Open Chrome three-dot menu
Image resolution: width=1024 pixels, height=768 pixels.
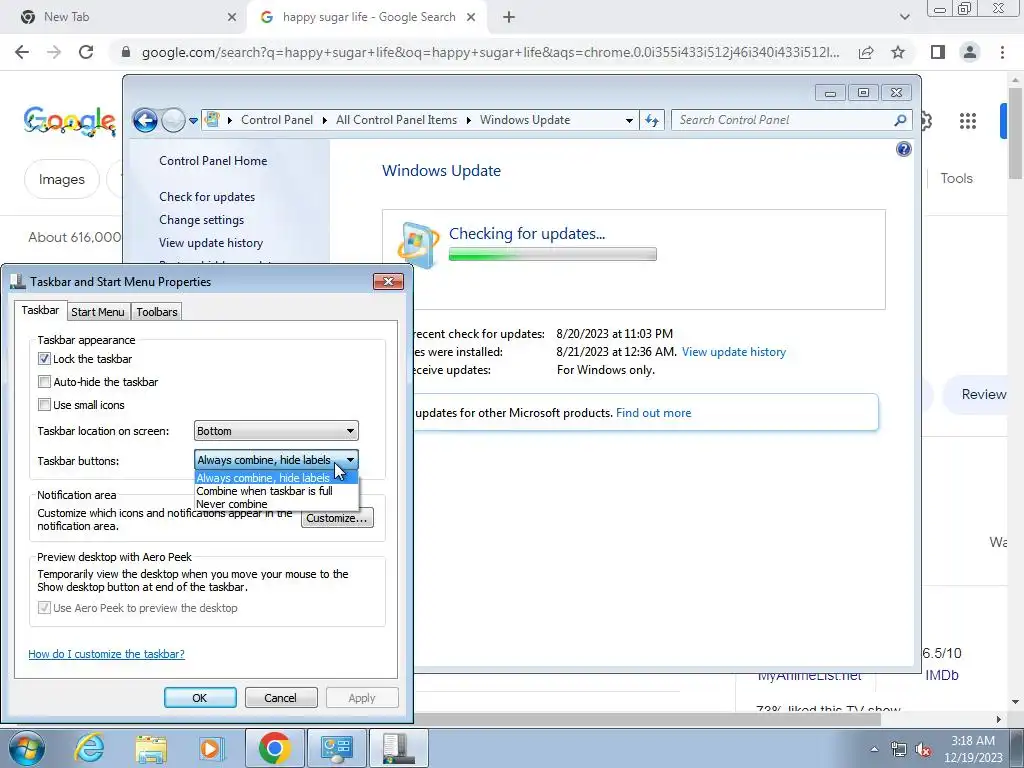click(1002, 52)
